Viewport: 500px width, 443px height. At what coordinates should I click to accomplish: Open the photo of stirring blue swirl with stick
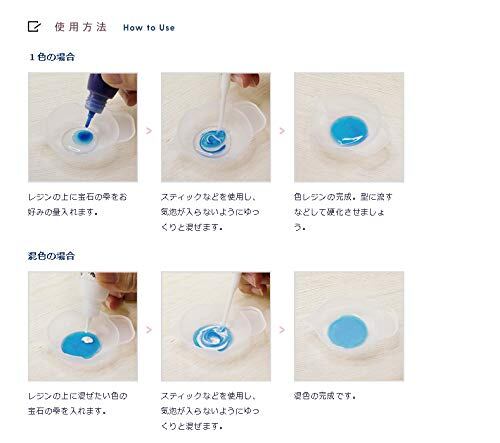pyautogui.click(x=216, y=127)
